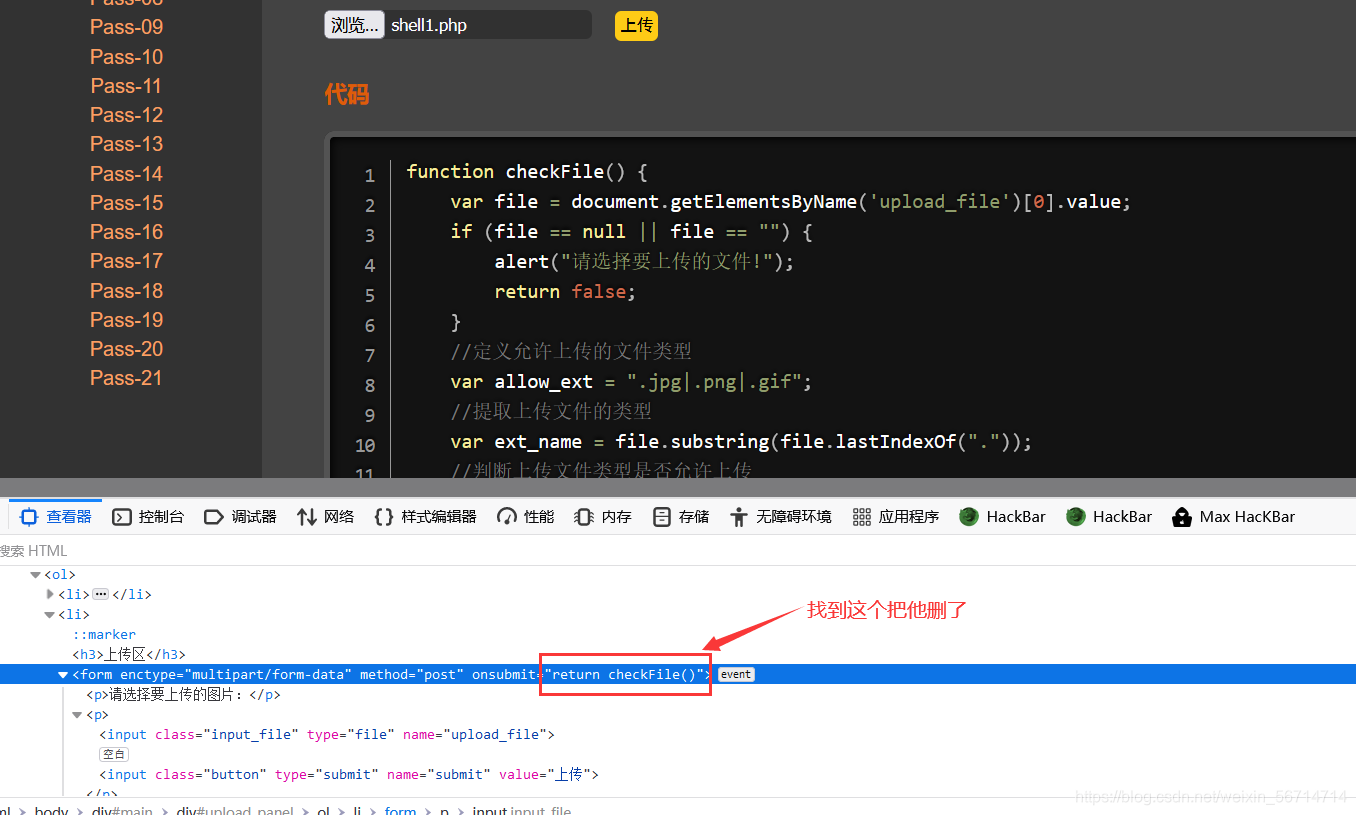Open Pass-09 in the sidebar
The width and height of the screenshot is (1356, 815).
(x=126, y=27)
